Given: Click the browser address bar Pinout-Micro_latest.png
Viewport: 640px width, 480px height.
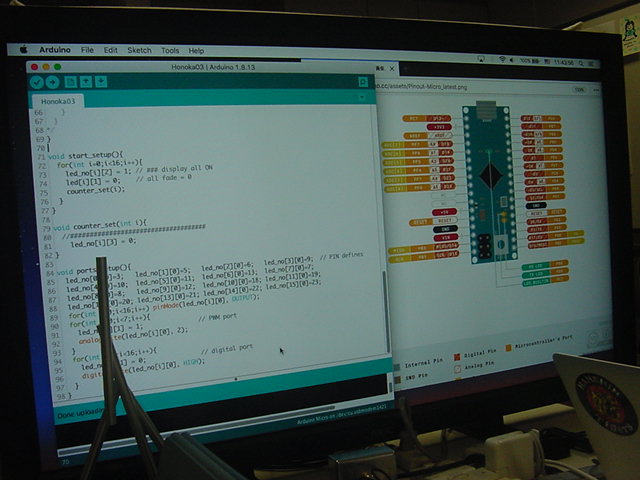Looking at the screenshot, I should (421, 87).
